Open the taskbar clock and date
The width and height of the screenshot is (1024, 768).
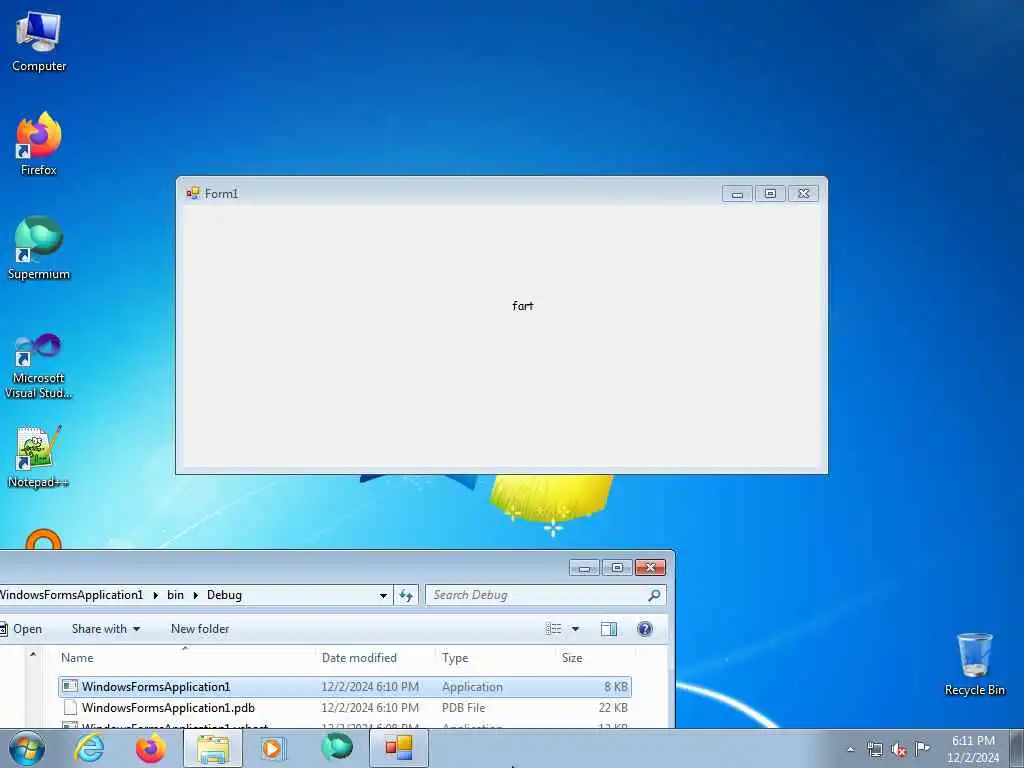973,749
